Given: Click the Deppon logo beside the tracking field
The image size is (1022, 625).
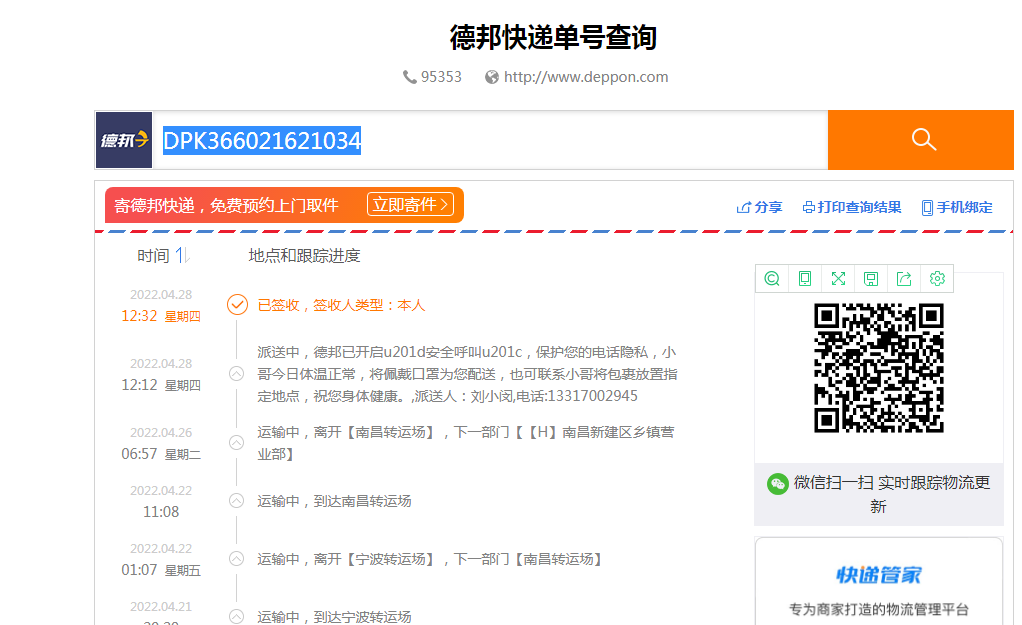Looking at the screenshot, I should 124,140.
